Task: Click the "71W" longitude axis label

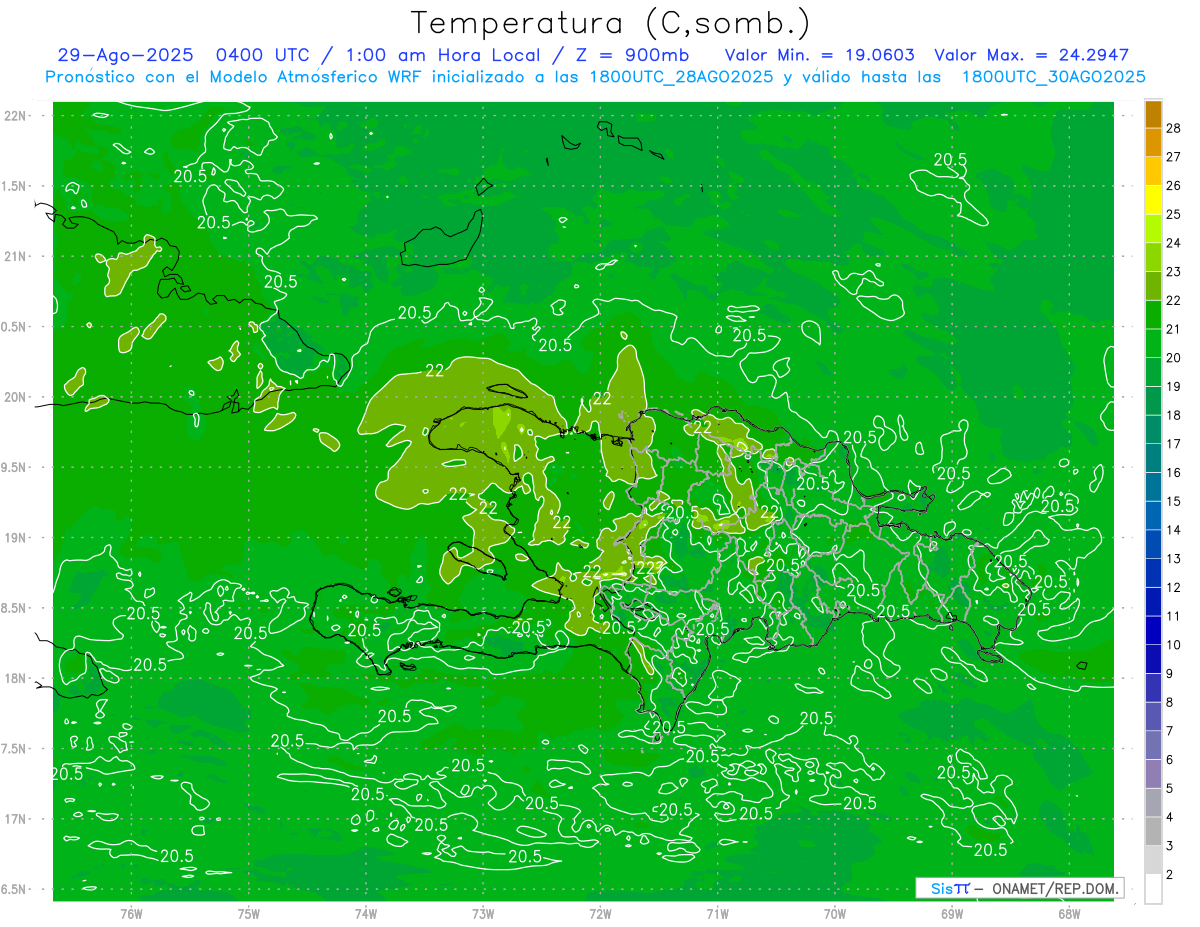Action: (717, 914)
